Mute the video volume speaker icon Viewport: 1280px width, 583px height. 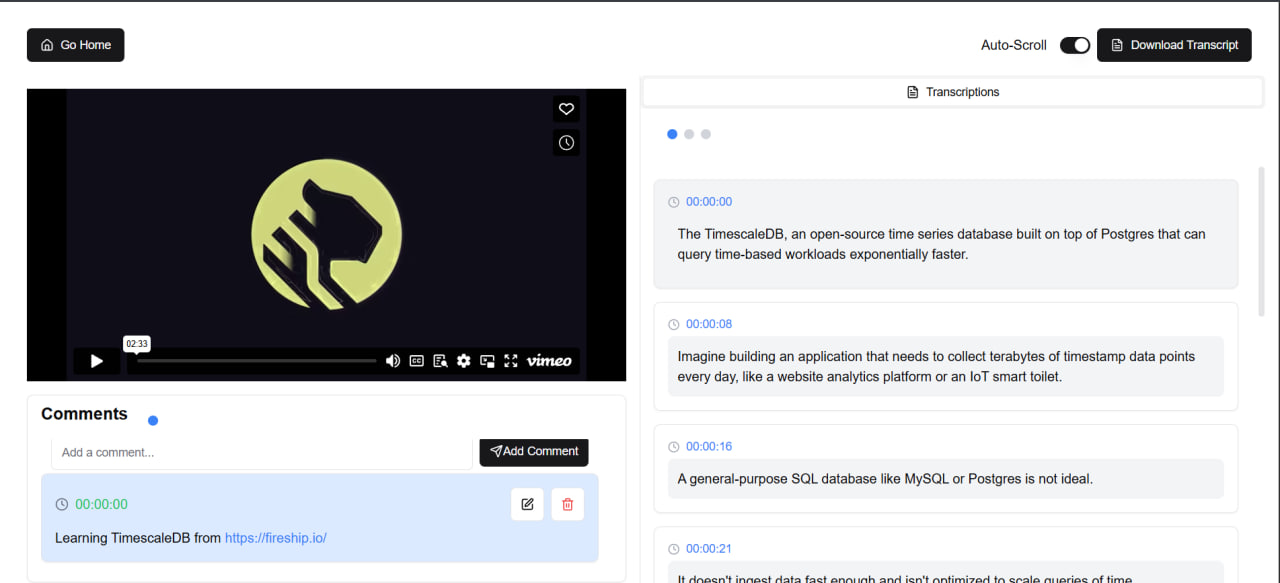pyautogui.click(x=393, y=361)
